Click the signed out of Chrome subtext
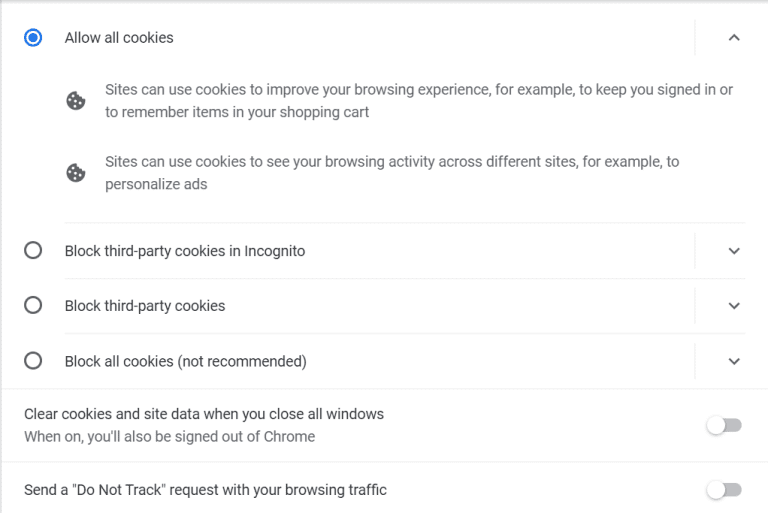Image resolution: width=768 pixels, height=513 pixels. (x=169, y=437)
